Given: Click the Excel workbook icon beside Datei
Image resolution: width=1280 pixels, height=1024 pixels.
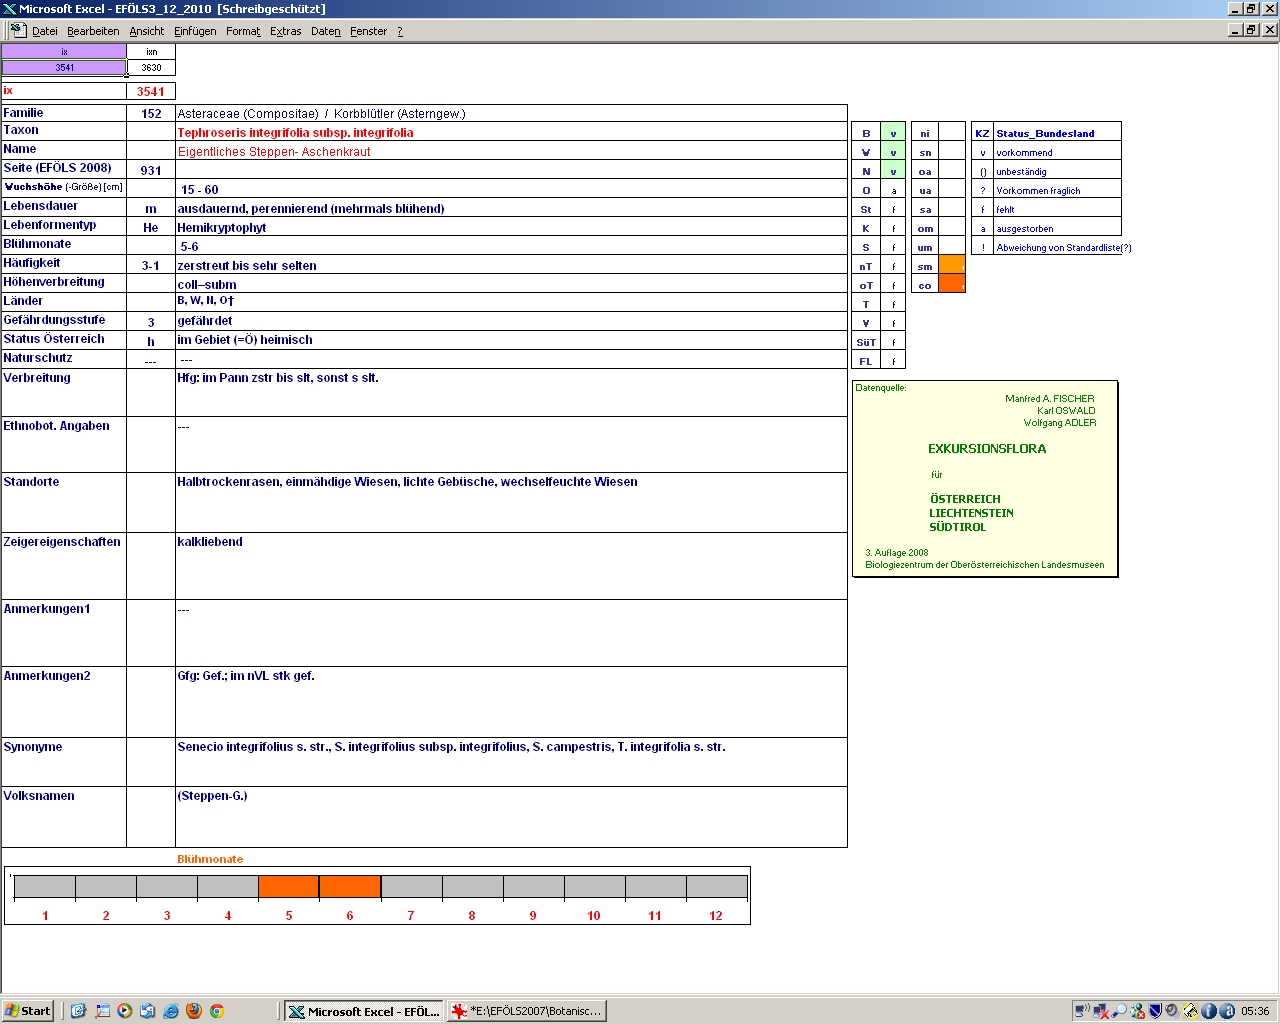Looking at the screenshot, I should pyautogui.click(x=18, y=31).
